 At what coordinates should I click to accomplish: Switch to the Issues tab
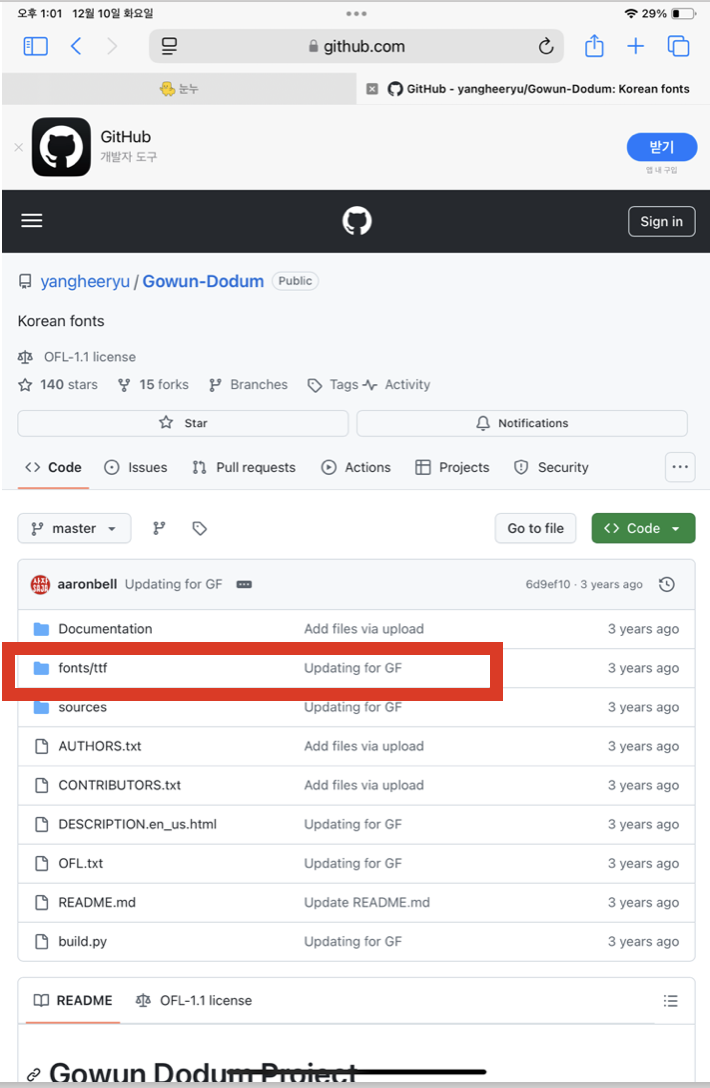pyautogui.click(x=136, y=468)
